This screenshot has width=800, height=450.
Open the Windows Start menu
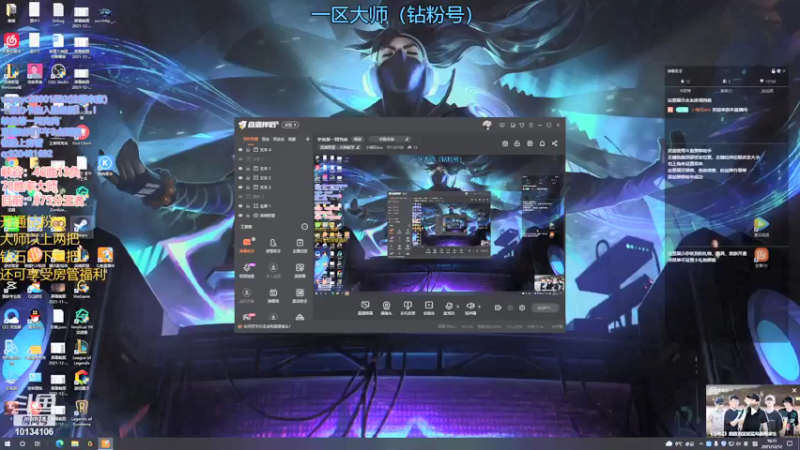click(7, 444)
